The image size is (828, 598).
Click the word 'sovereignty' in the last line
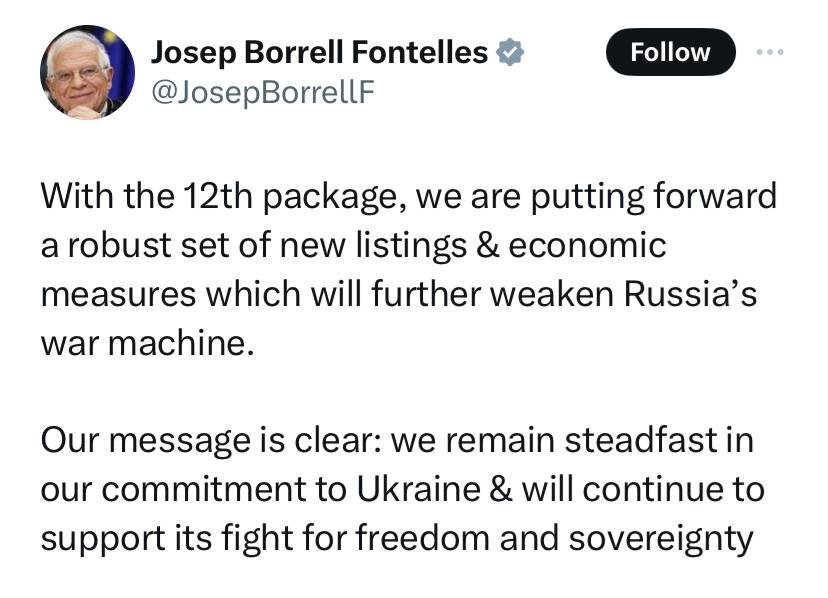(x=661, y=540)
